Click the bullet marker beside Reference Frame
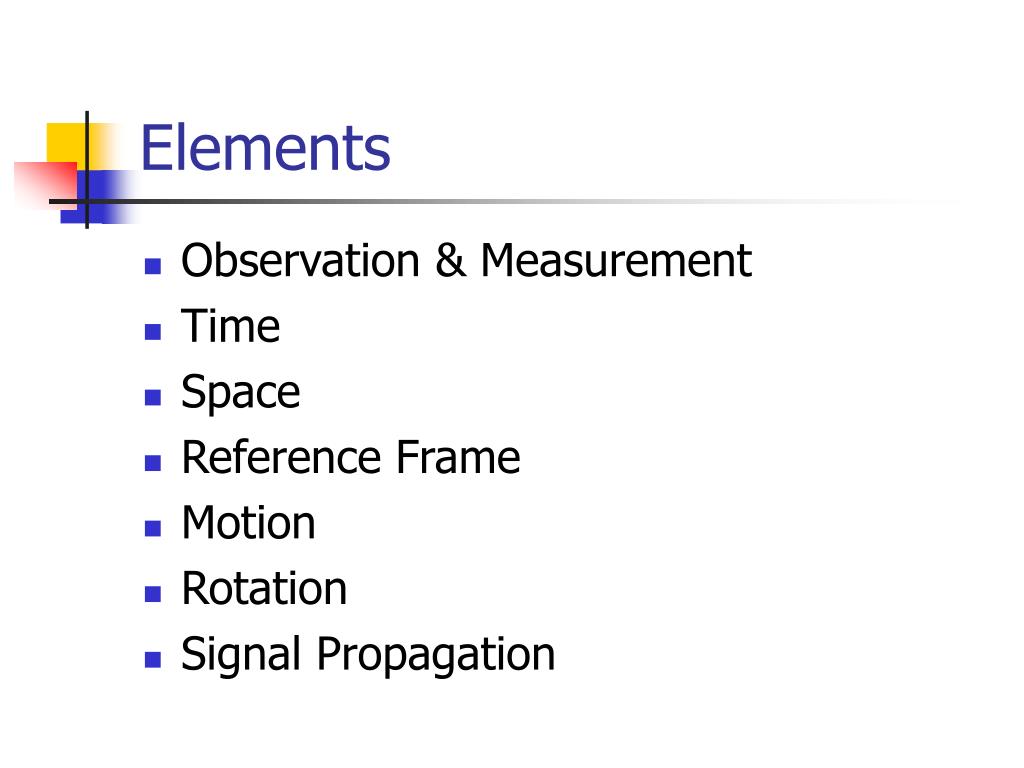Image resolution: width=1024 pixels, height=768 pixels. (x=153, y=463)
